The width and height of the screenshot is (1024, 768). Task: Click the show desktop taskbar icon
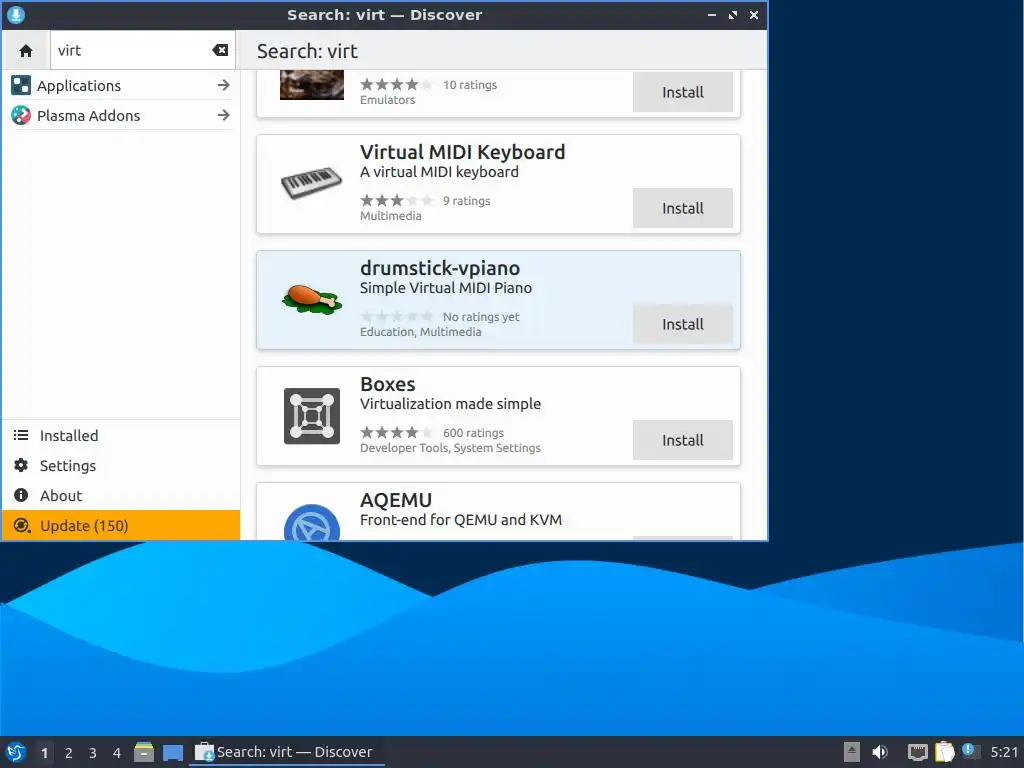click(173, 752)
